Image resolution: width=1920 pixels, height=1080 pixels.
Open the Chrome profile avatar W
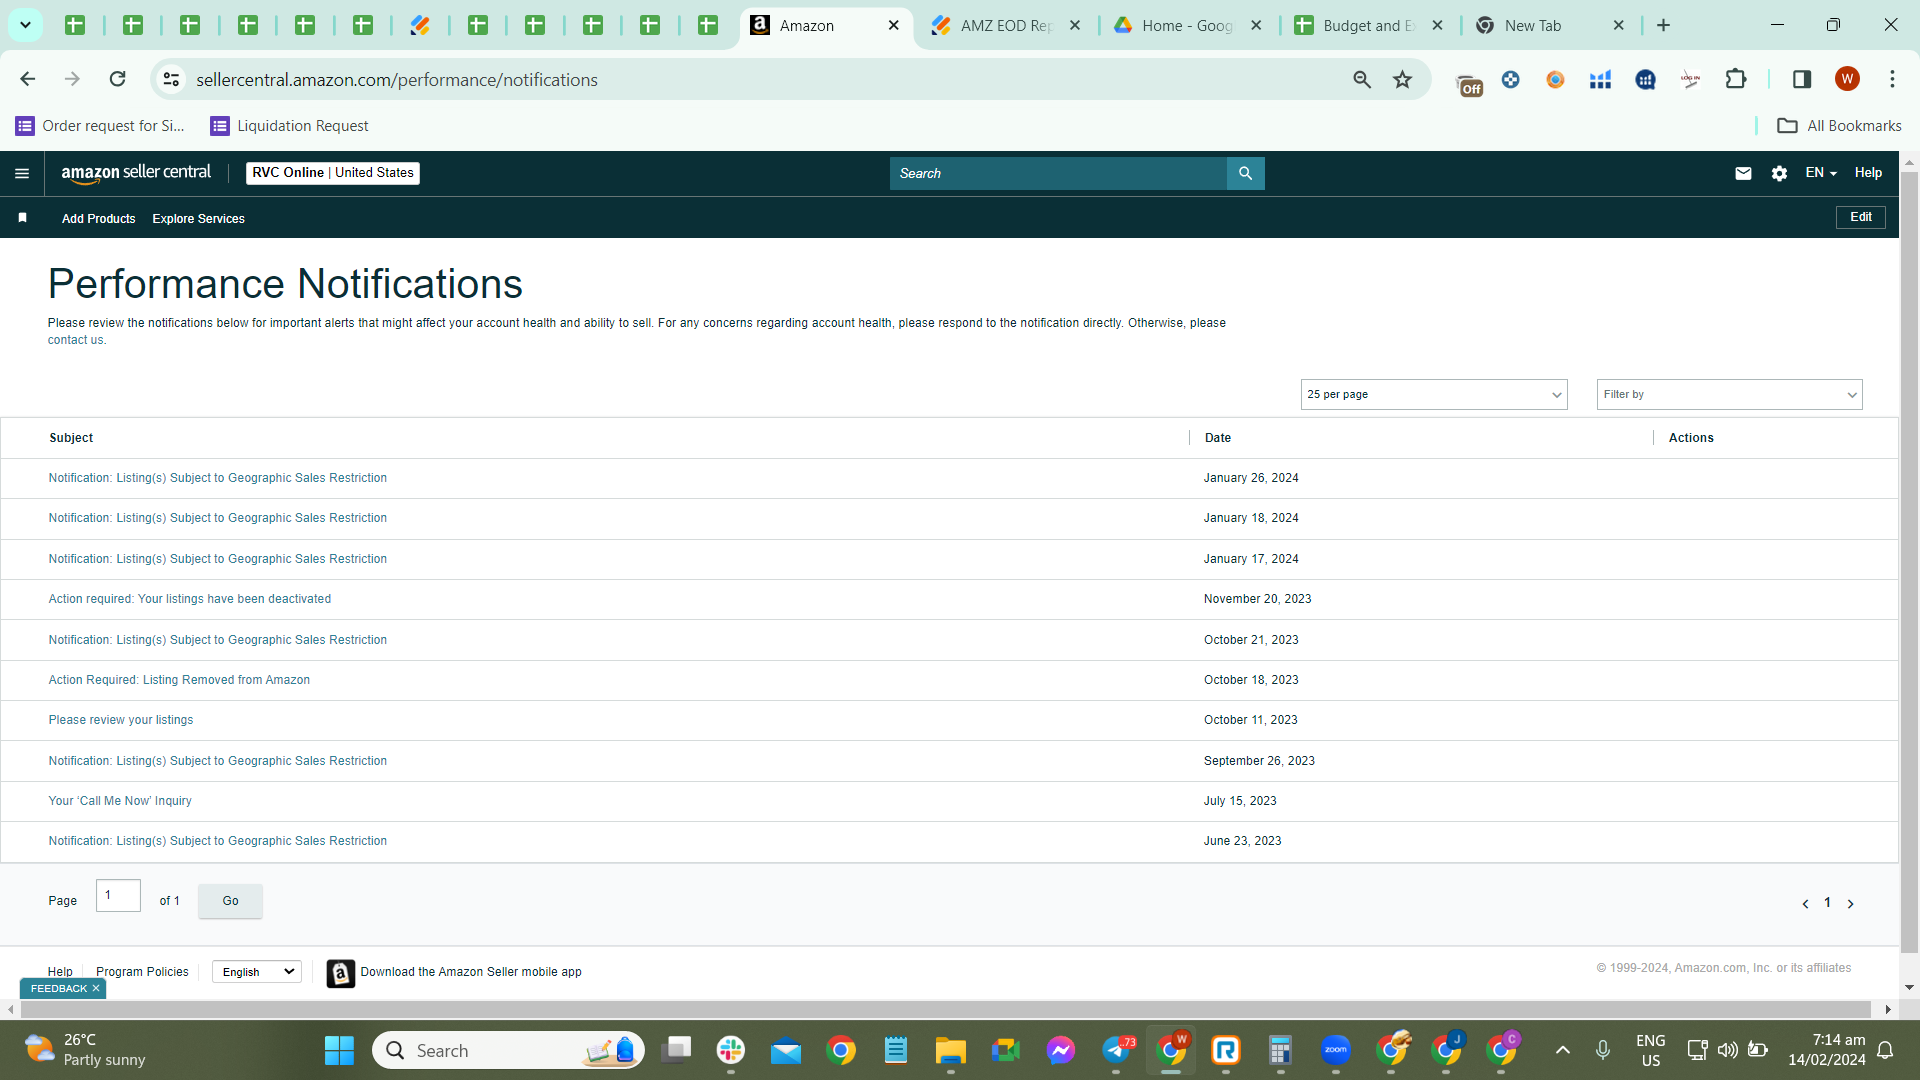[x=1847, y=79]
